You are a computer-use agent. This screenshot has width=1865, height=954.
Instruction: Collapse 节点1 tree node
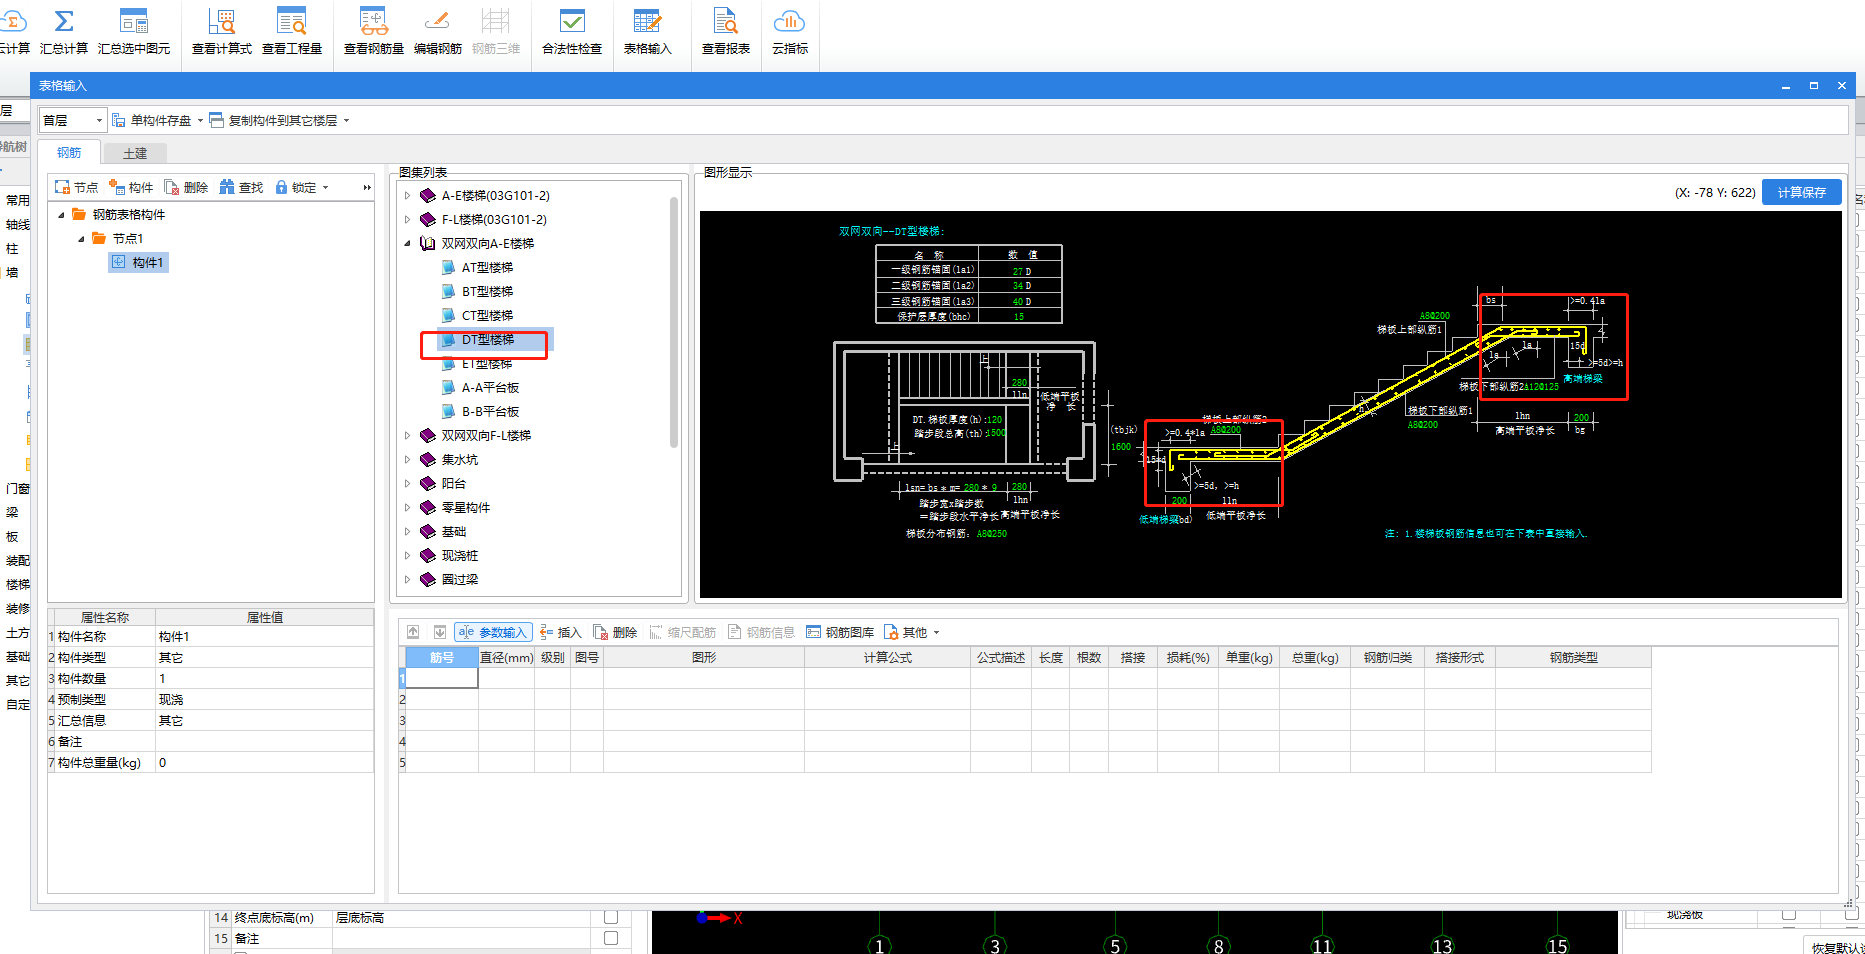[x=81, y=238]
